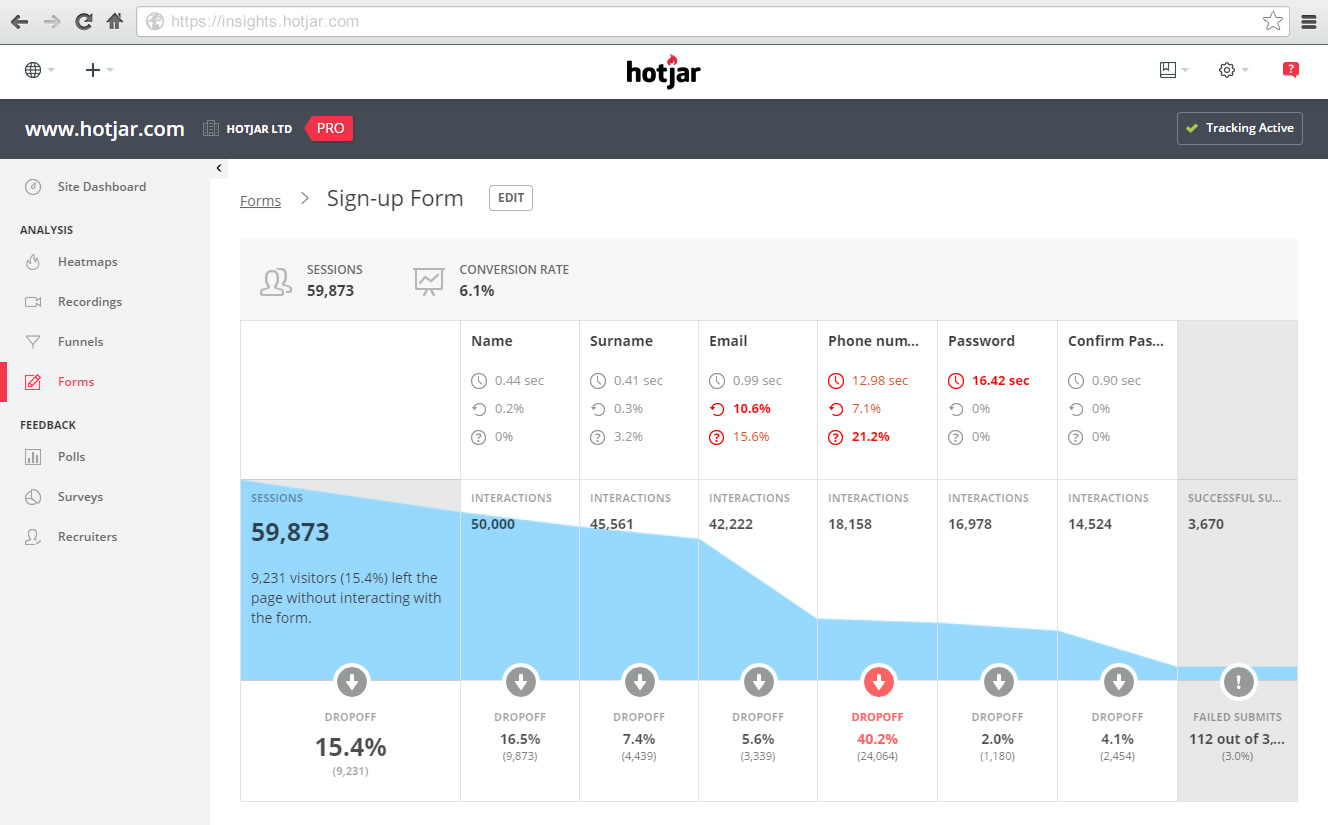Viewport: 1328px width, 825px height.
Task: Go back via the Forms breadcrumb link
Action: tap(260, 200)
